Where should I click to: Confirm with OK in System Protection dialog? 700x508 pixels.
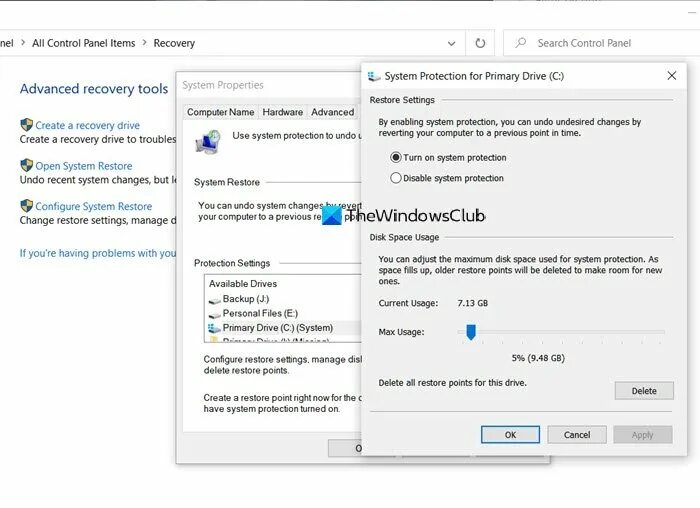click(x=510, y=435)
